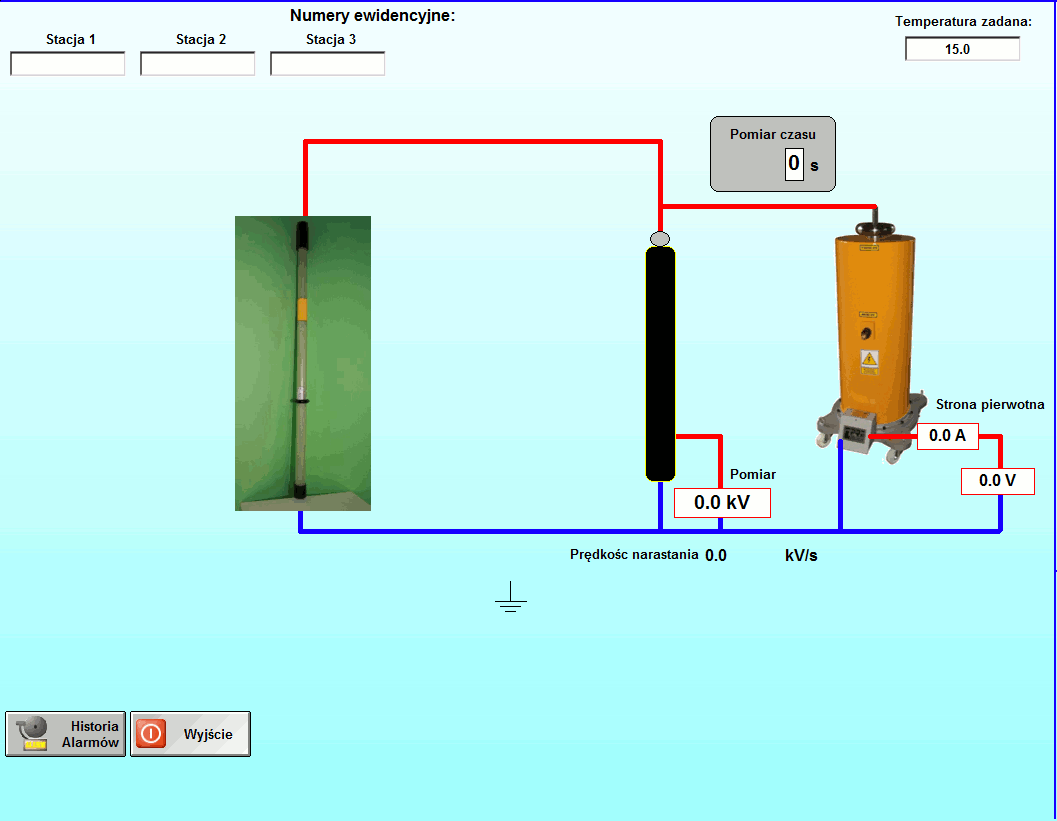
Task: Edit the Temperatura zadana value 15.0
Action: pyautogui.click(x=962, y=49)
